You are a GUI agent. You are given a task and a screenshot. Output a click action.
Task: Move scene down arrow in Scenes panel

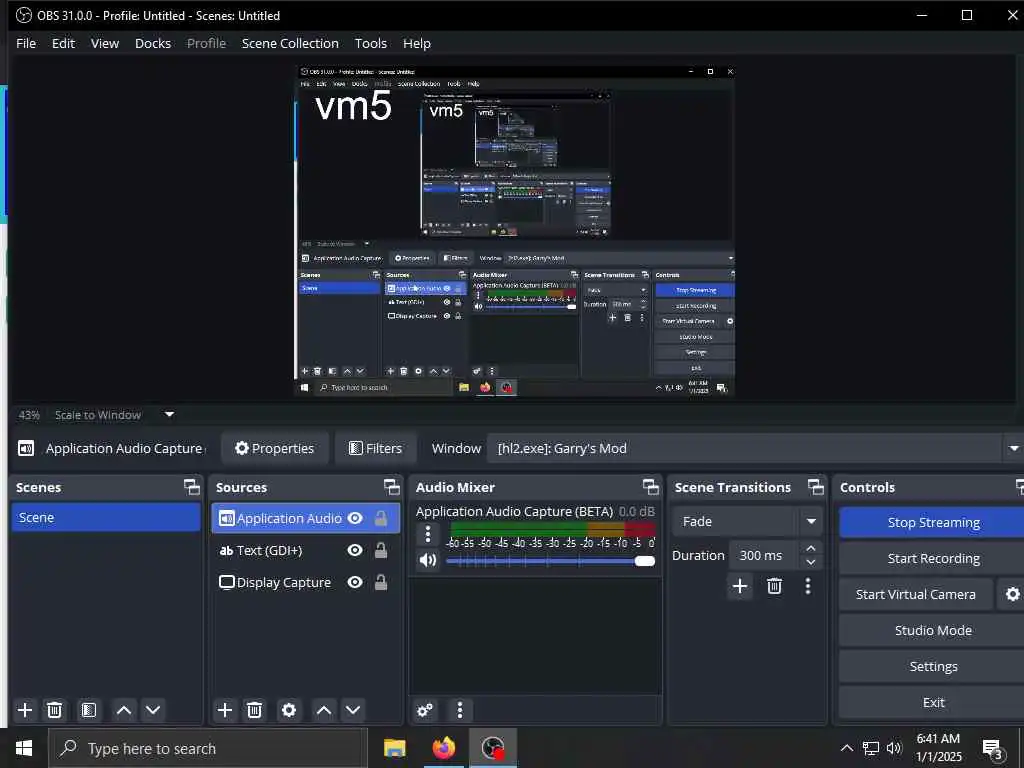(153, 710)
